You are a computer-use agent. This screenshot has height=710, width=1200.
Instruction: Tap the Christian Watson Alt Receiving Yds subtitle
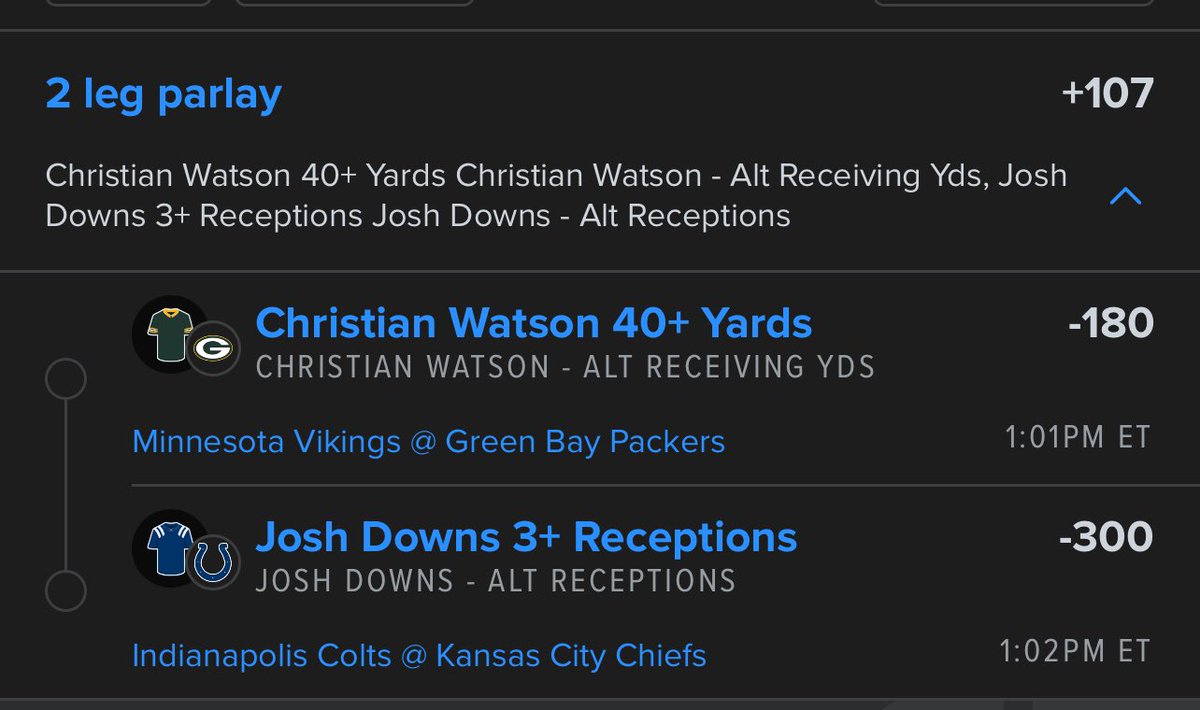coord(565,367)
